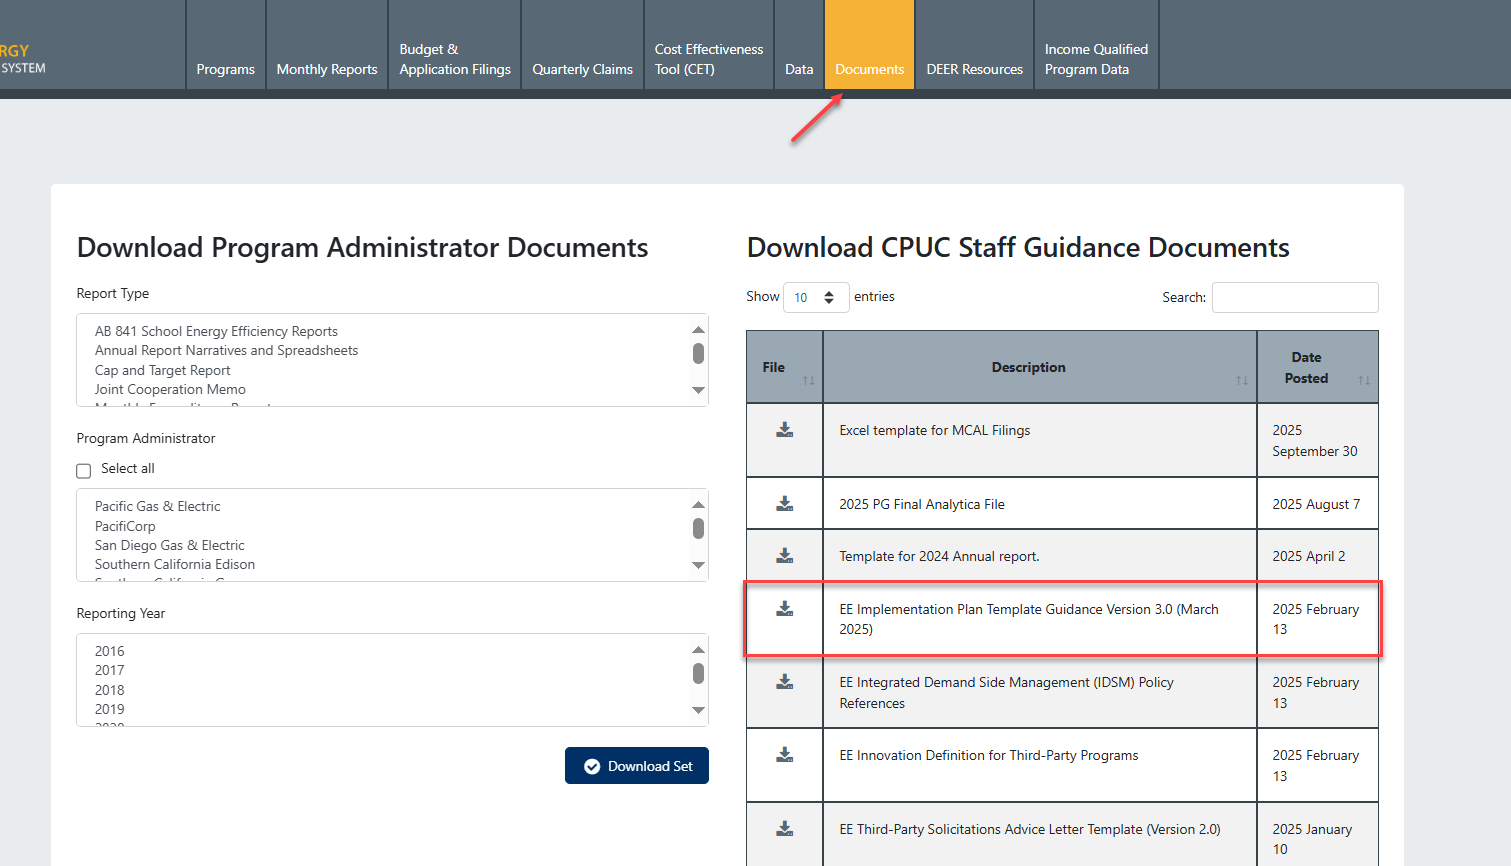Select reporting year 2017
This screenshot has width=1511, height=866.
[x=110, y=670]
